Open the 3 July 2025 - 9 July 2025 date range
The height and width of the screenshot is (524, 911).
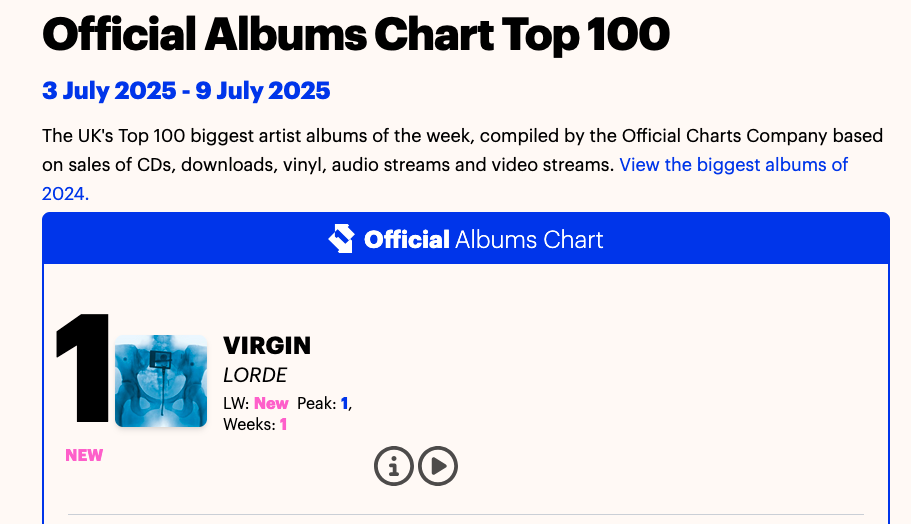186,91
